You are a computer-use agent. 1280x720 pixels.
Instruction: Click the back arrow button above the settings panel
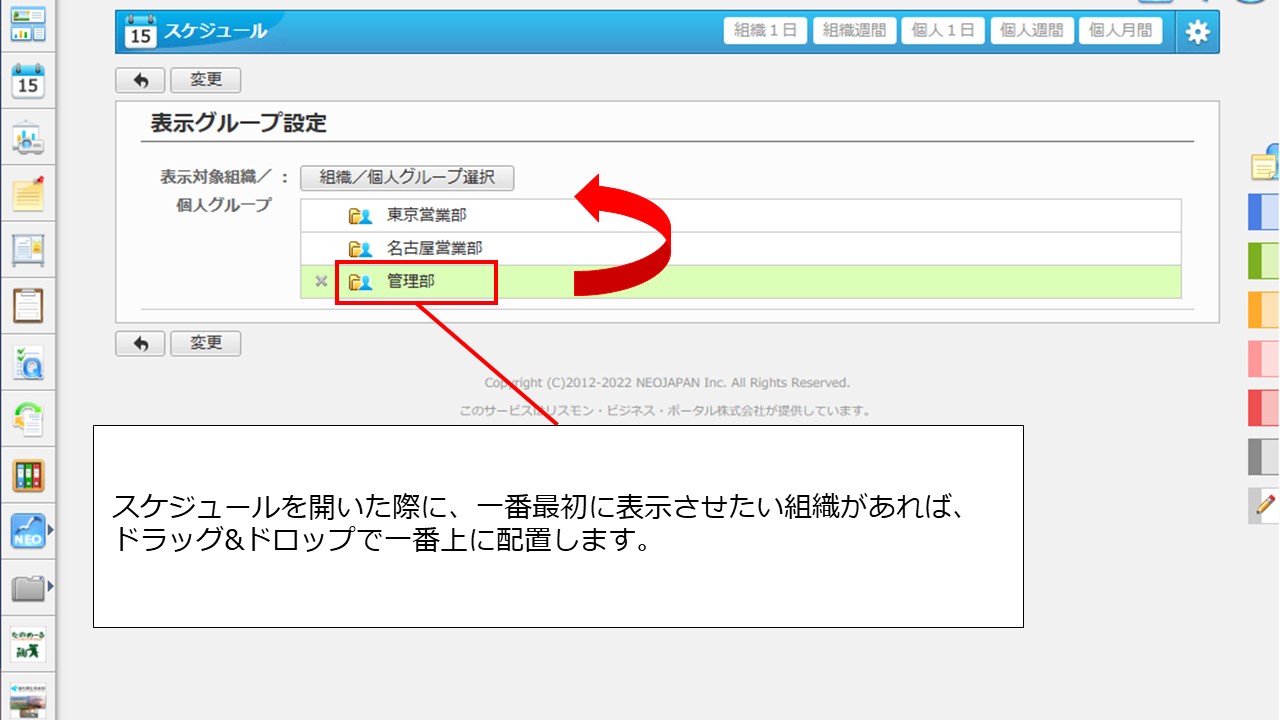click(x=141, y=80)
